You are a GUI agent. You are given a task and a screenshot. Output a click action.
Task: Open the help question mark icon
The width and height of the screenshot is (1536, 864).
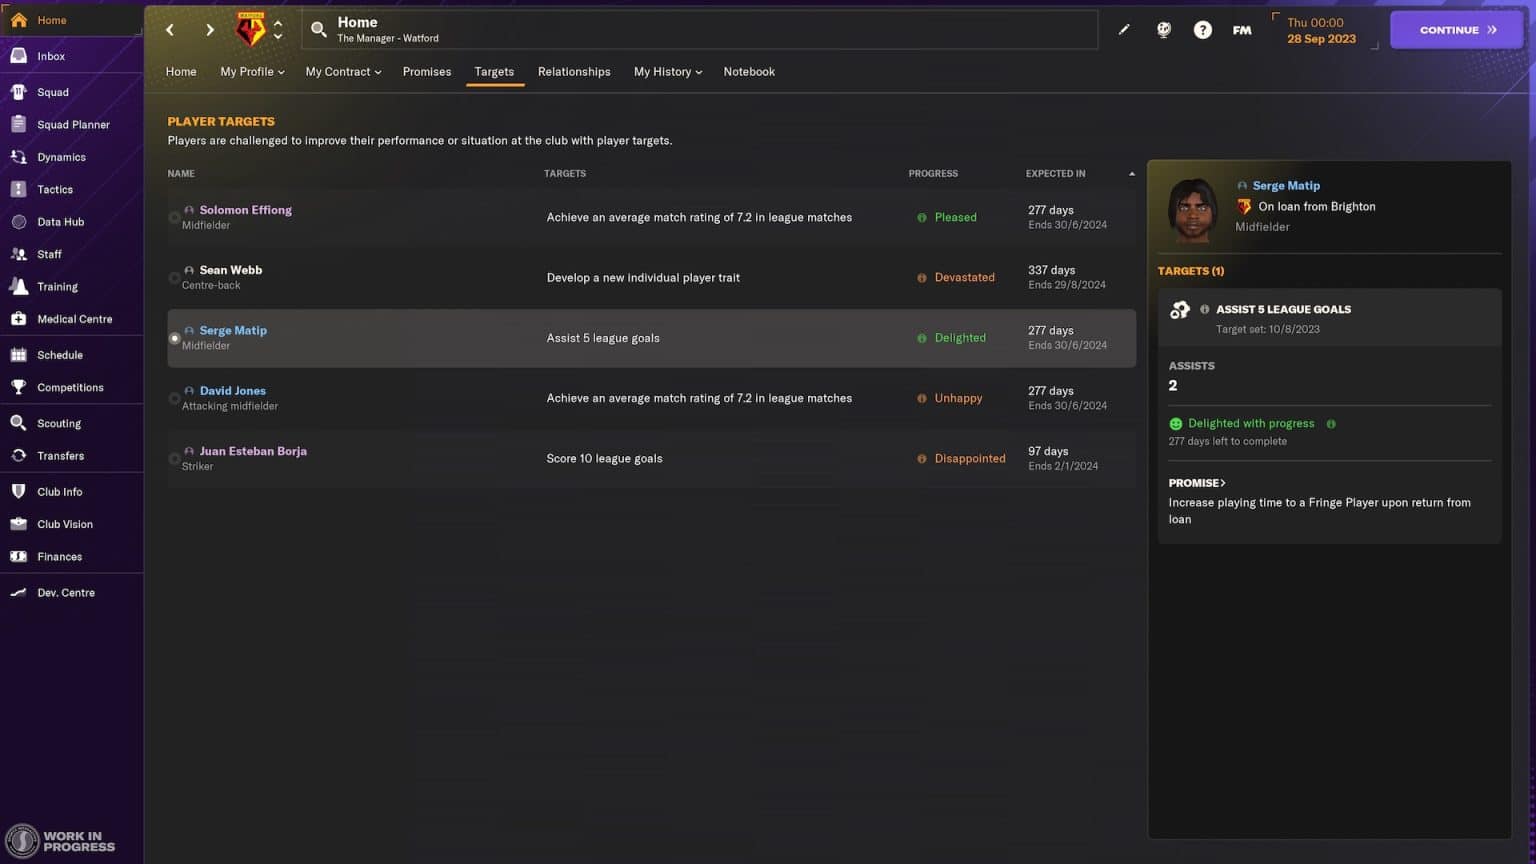(x=1202, y=30)
